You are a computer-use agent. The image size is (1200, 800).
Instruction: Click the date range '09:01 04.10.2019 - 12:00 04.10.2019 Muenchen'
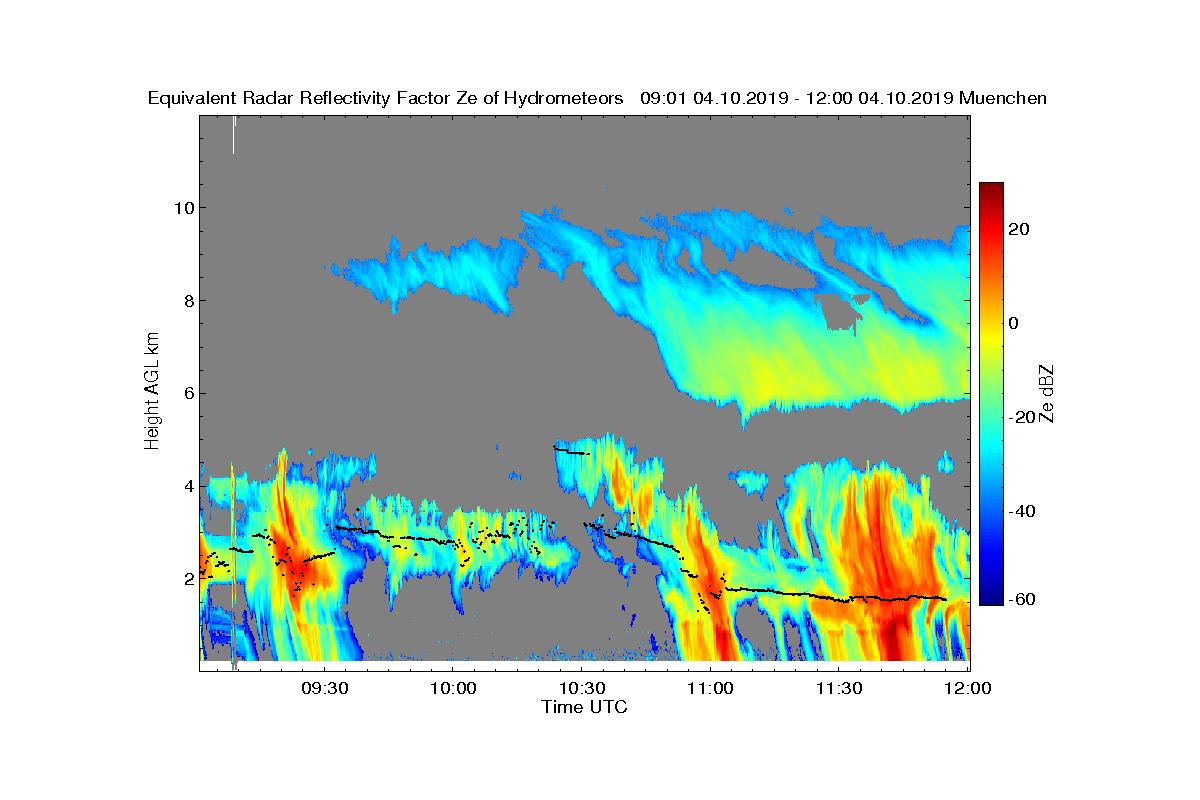tap(844, 98)
